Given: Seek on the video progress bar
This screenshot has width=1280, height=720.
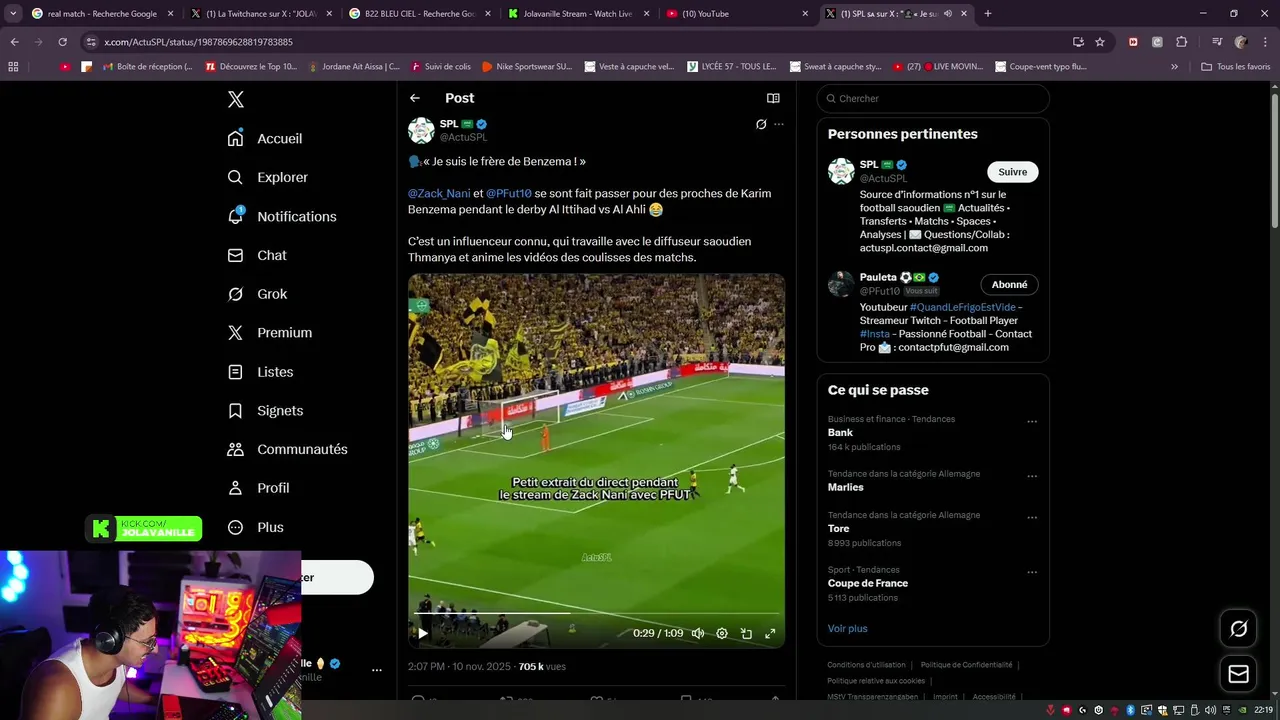Looking at the screenshot, I should click(x=596, y=613).
